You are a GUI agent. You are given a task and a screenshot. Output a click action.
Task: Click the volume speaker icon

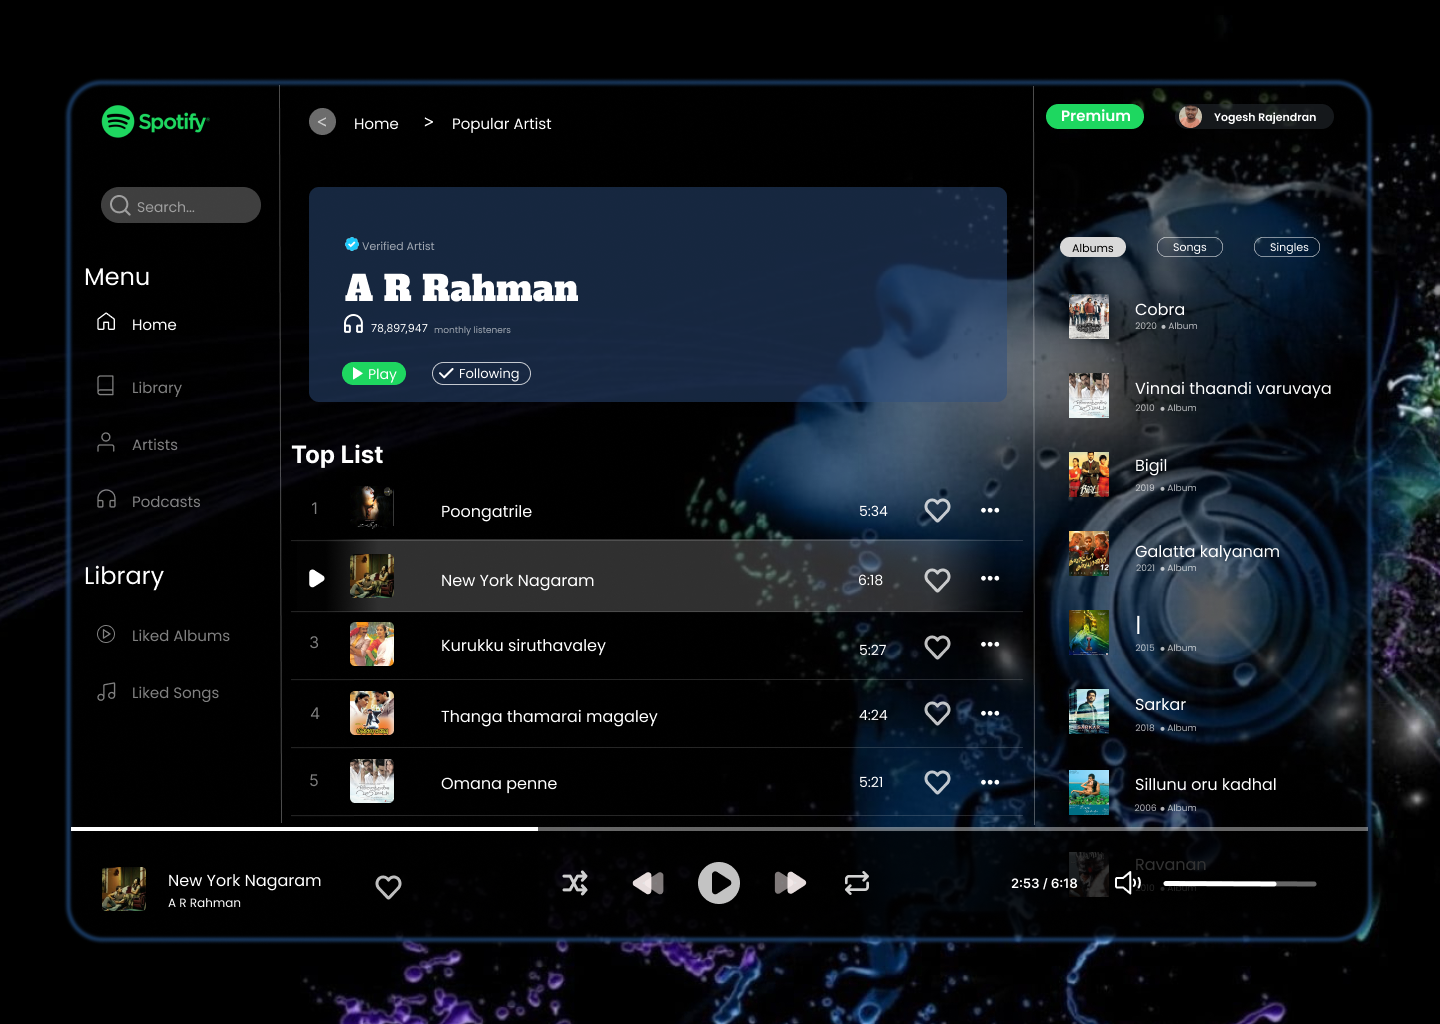(x=1128, y=883)
